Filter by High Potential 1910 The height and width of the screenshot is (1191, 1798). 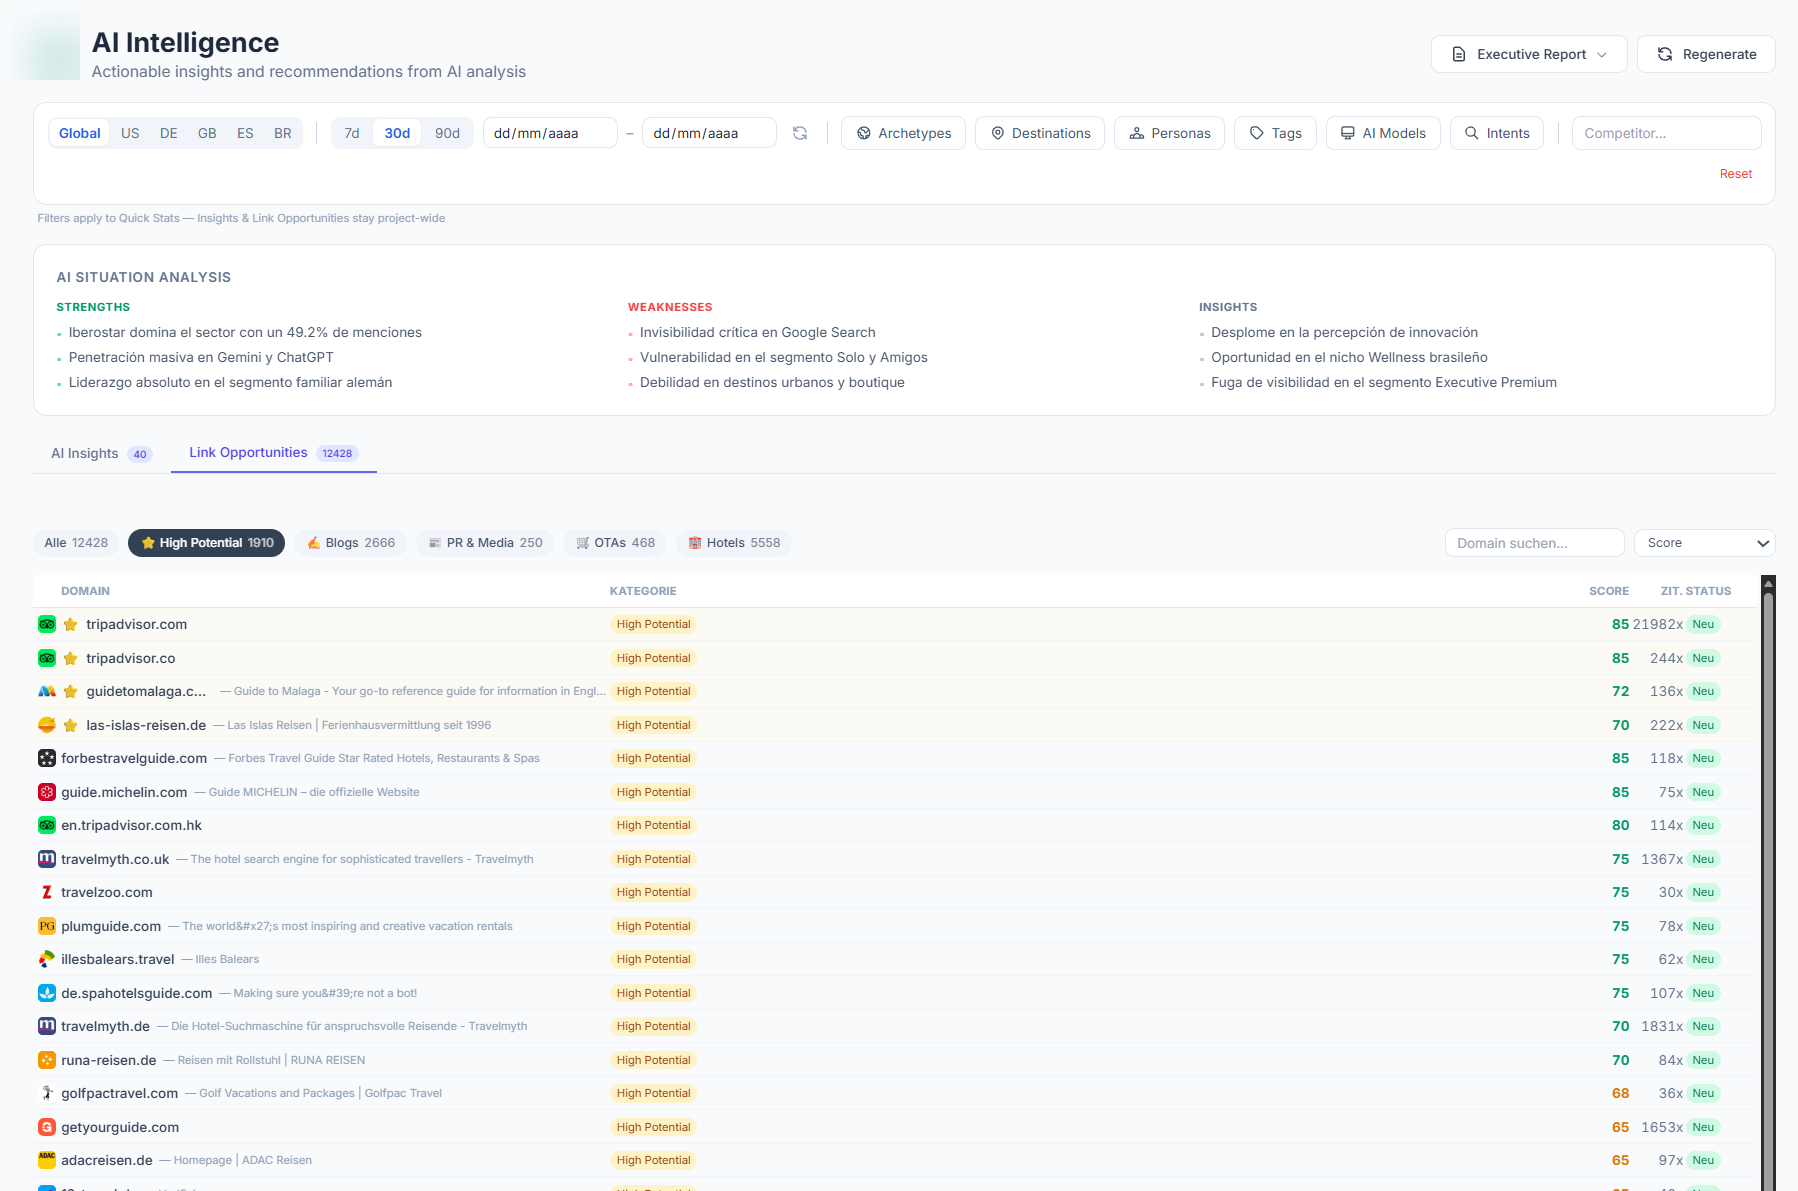click(206, 543)
